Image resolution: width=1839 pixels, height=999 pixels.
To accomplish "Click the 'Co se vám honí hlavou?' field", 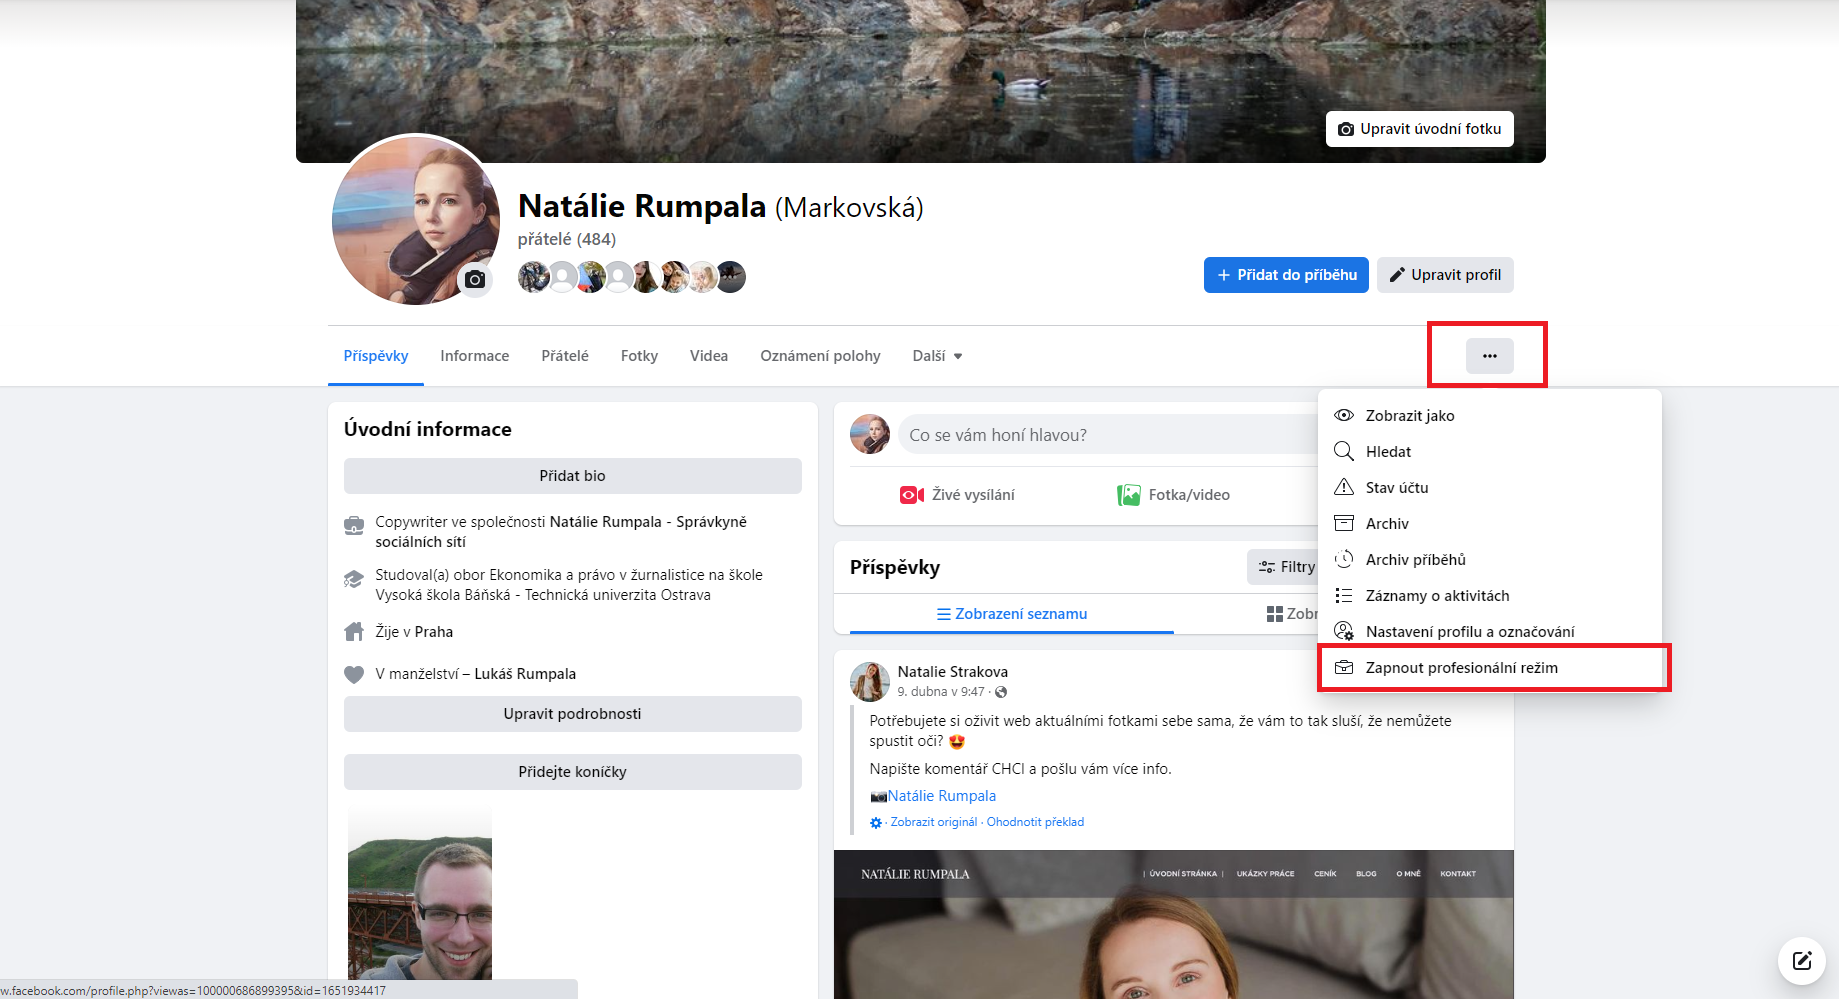I will (1108, 435).
